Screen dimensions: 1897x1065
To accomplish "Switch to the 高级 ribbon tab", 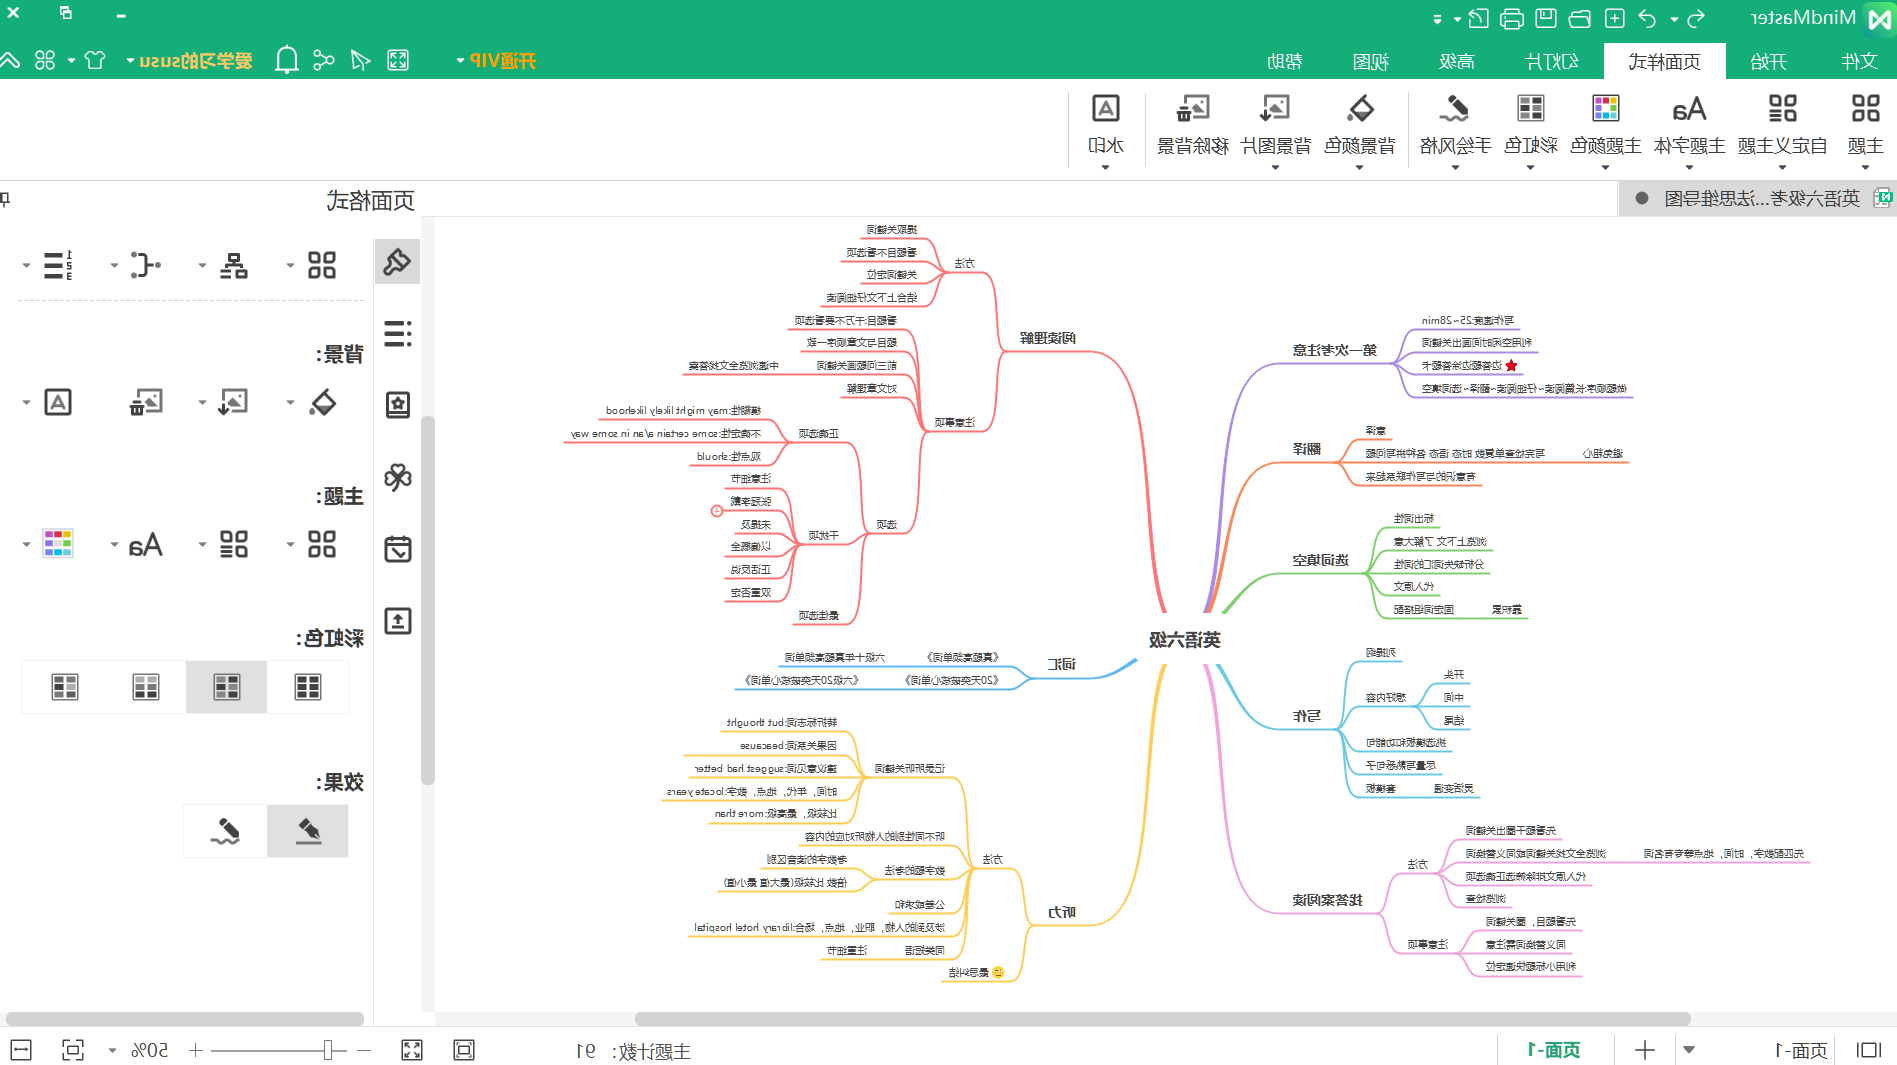I will pos(1456,61).
